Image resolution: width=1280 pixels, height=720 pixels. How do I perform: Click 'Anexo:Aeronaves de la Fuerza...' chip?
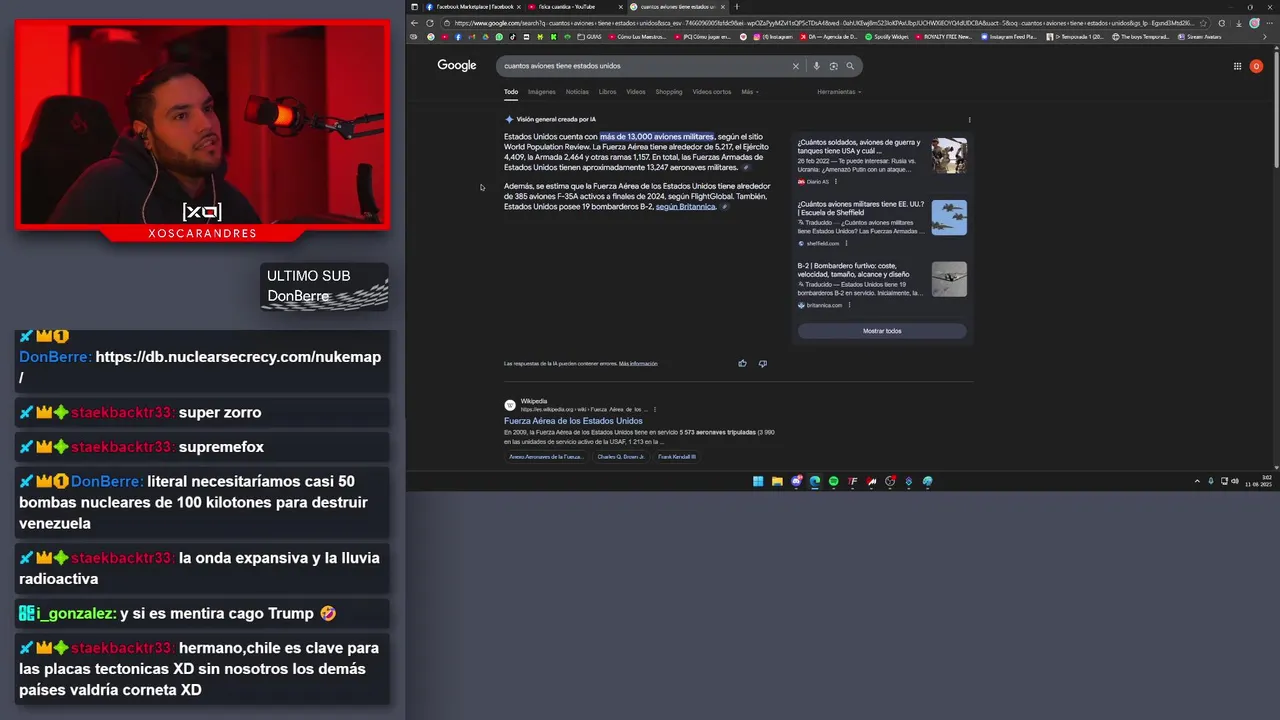pyautogui.click(x=546, y=457)
